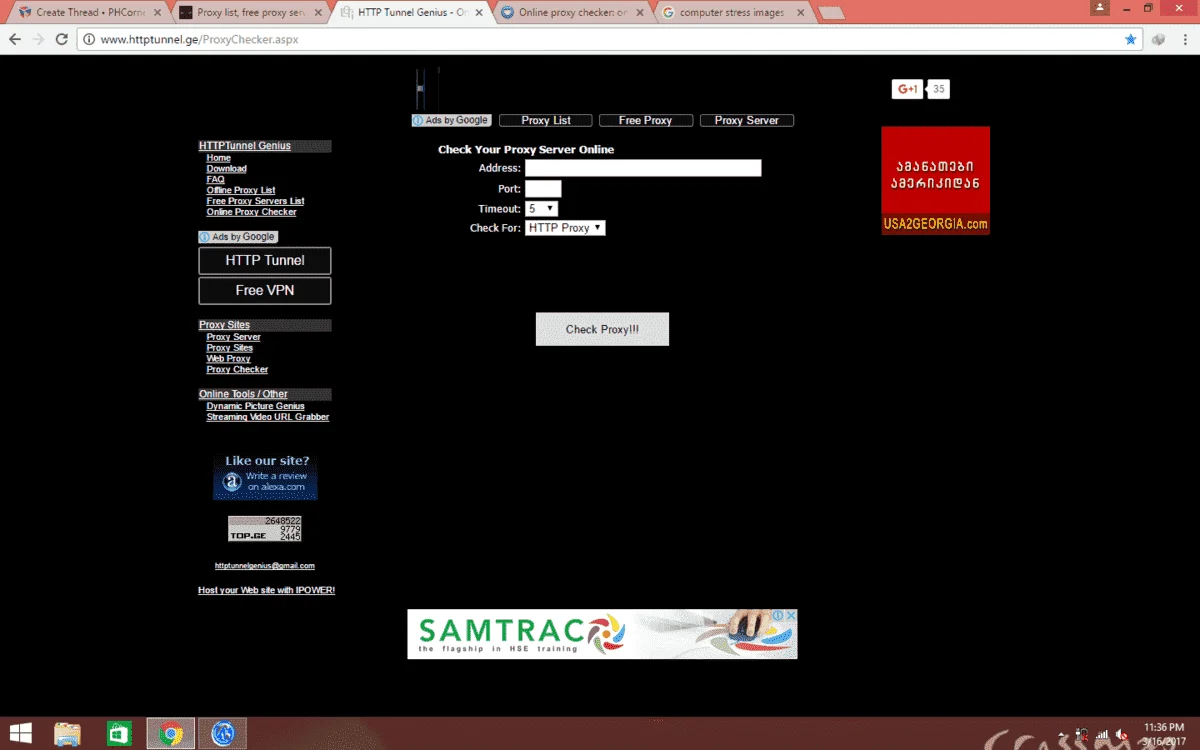This screenshot has height=750, width=1200.
Task: Click the HTTP Tunnel ad button
Action: tap(265, 260)
